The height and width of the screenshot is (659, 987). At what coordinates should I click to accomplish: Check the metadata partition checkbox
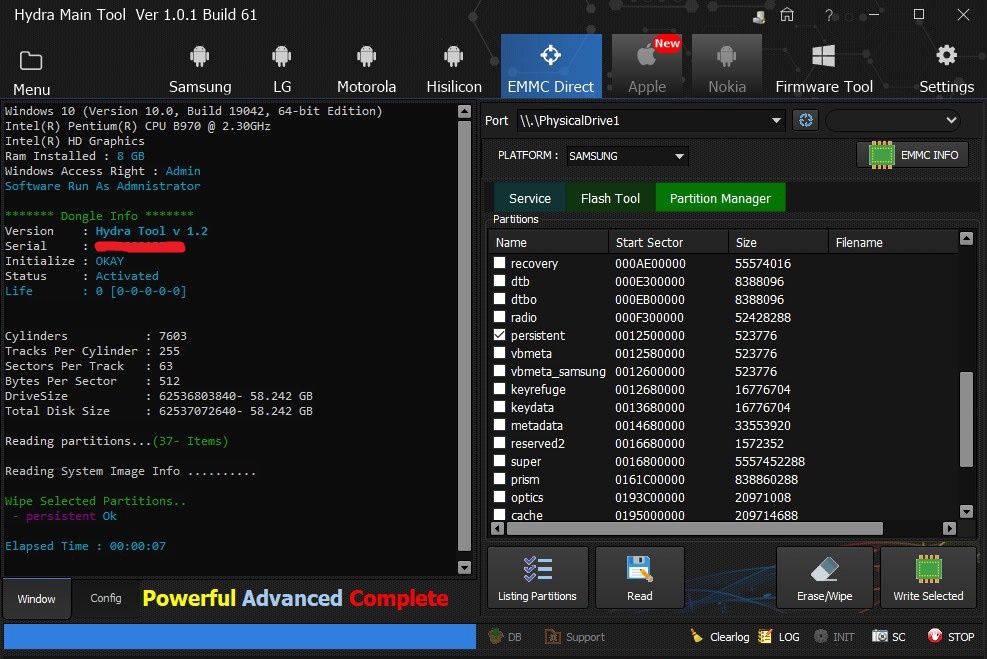[x=499, y=425]
